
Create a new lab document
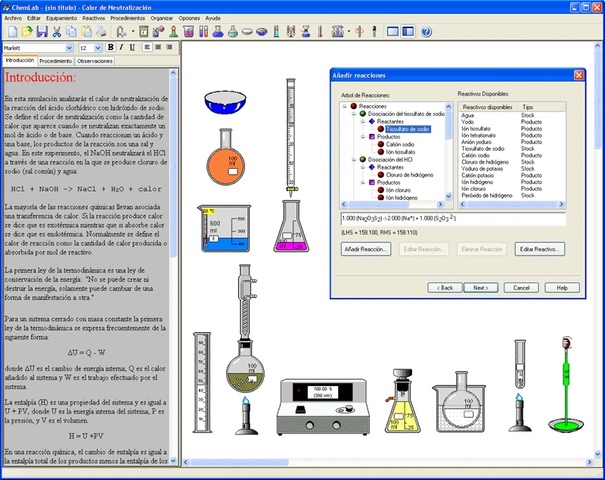click(13, 32)
